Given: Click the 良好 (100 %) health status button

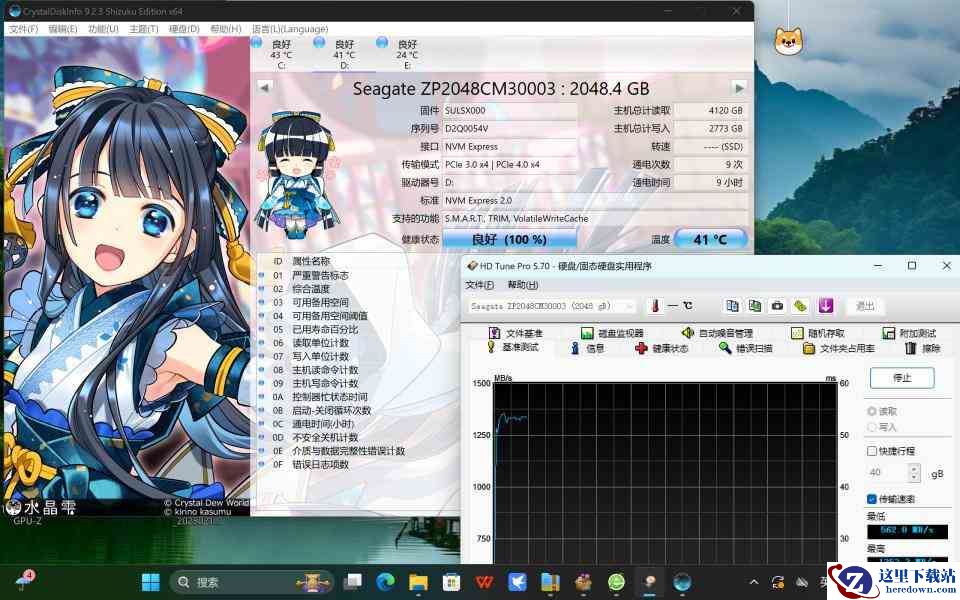Looking at the screenshot, I should pos(509,239).
